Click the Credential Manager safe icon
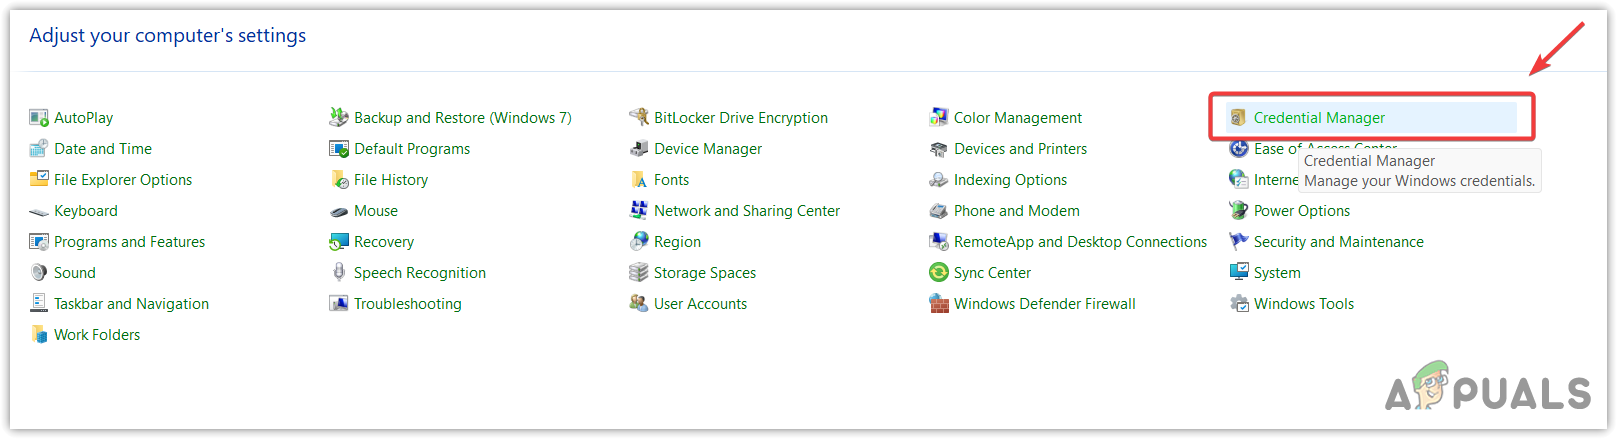The image size is (1617, 439). (x=1238, y=118)
